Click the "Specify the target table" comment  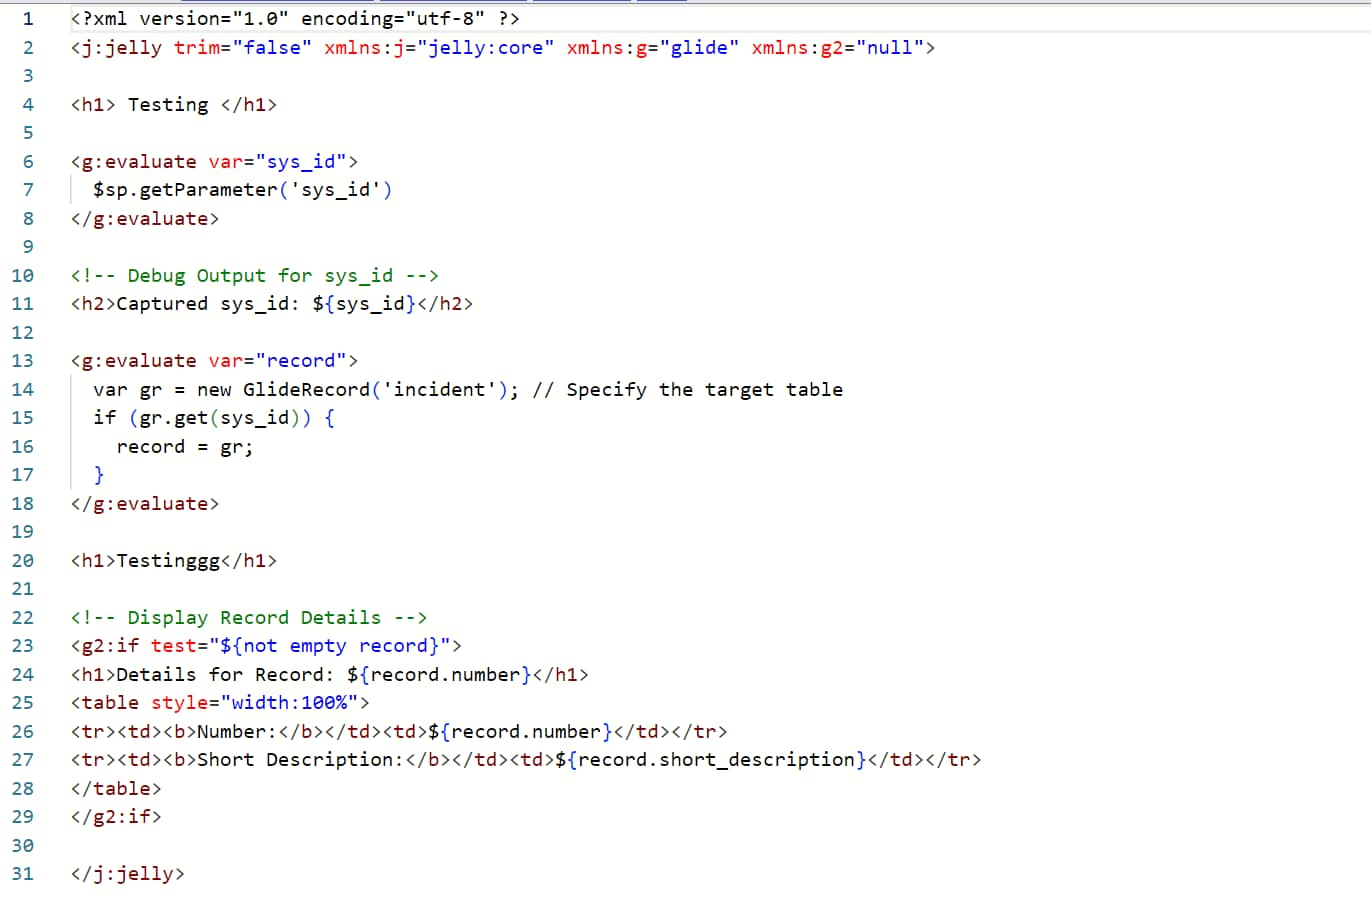[x=688, y=389]
